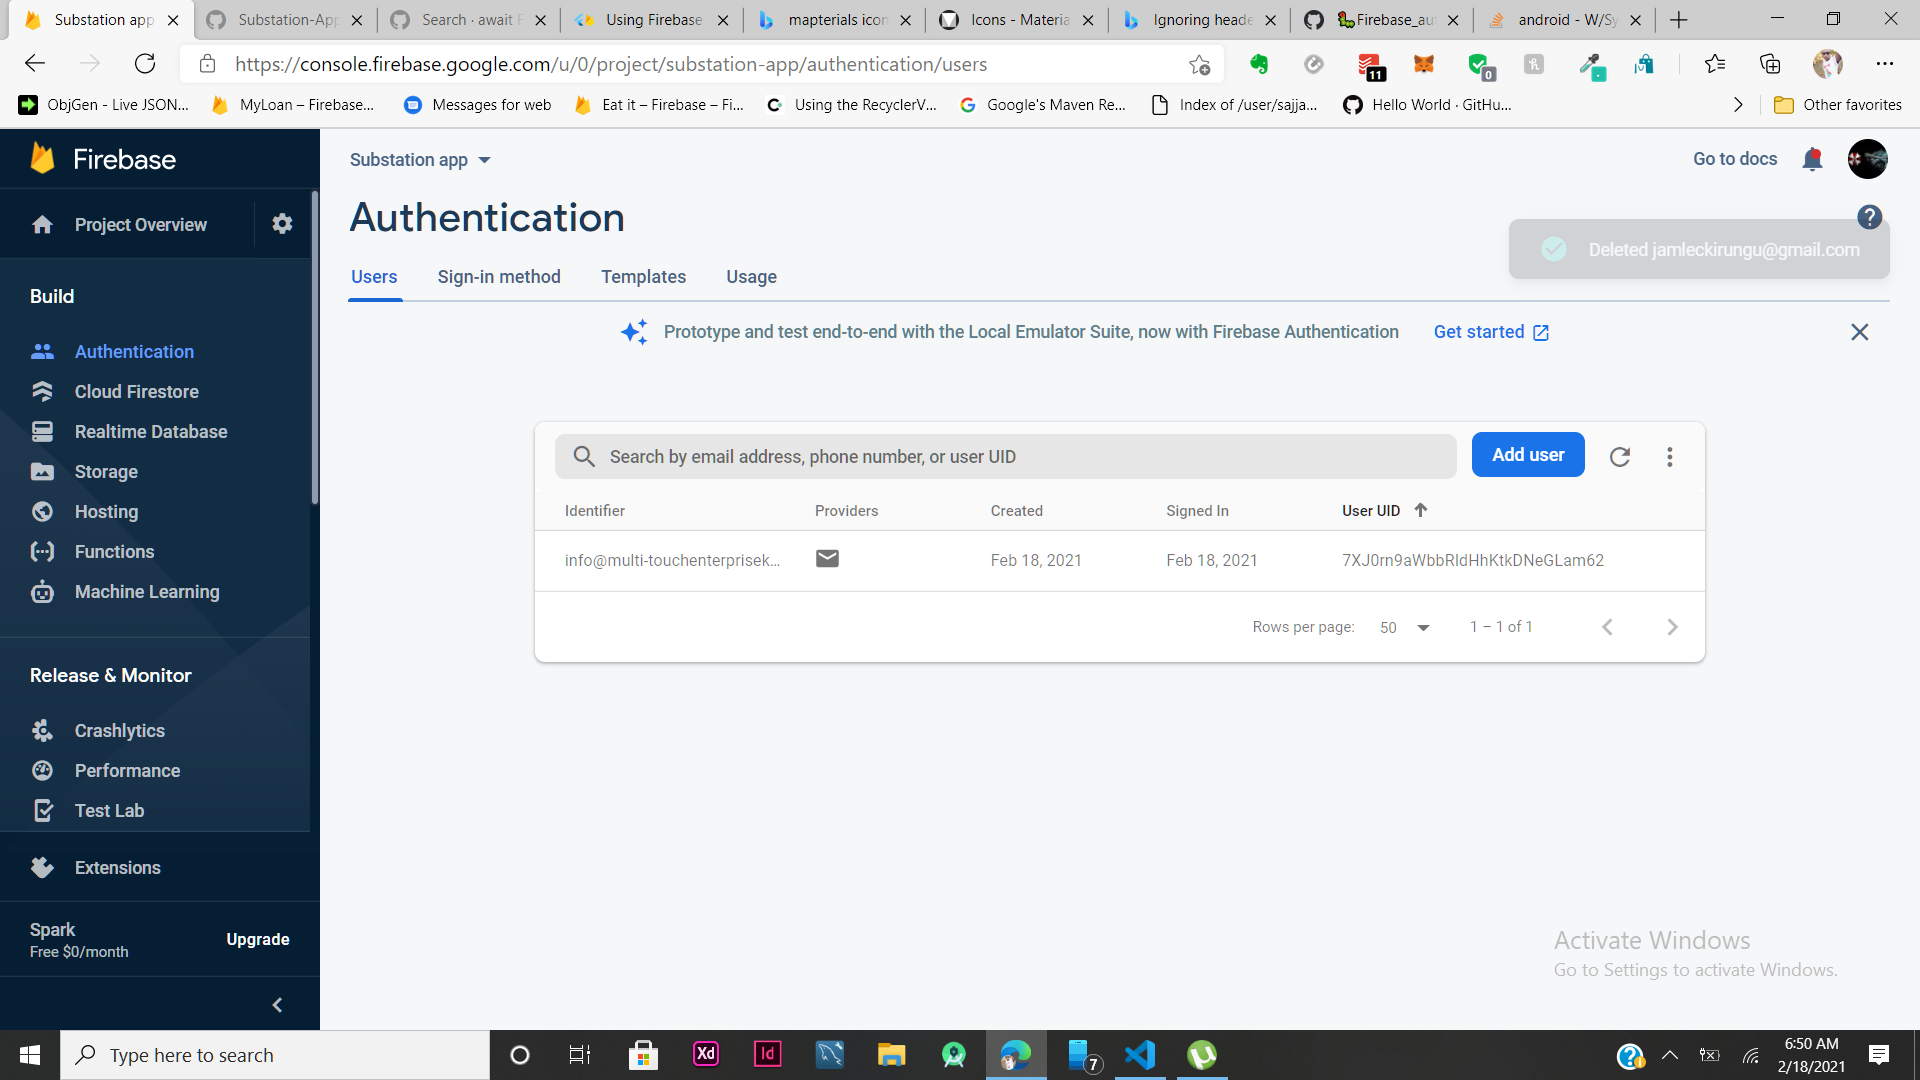Open Cloud Firestore from sidebar
This screenshot has height=1080, width=1920.
point(137,392)
